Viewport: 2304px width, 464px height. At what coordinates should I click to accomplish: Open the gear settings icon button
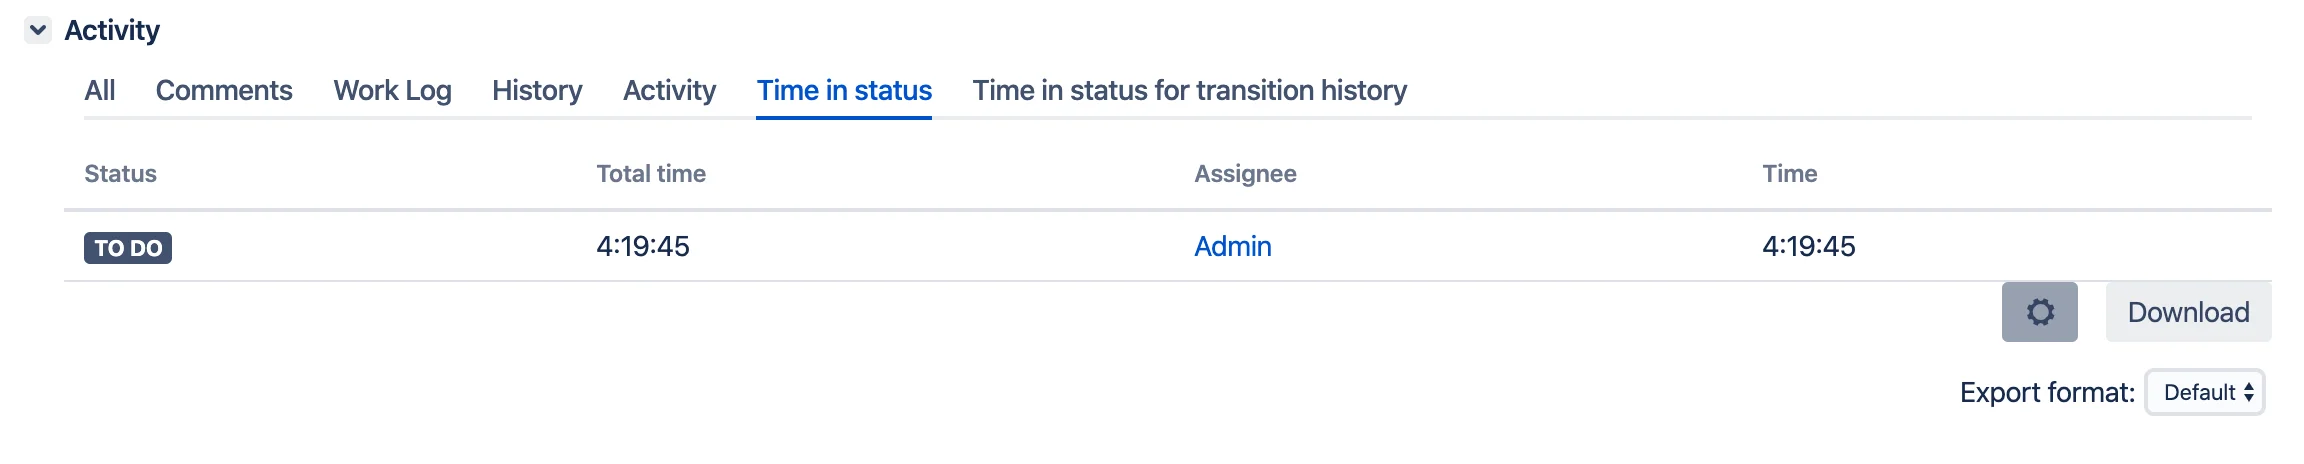click(x=2039, y=312)
